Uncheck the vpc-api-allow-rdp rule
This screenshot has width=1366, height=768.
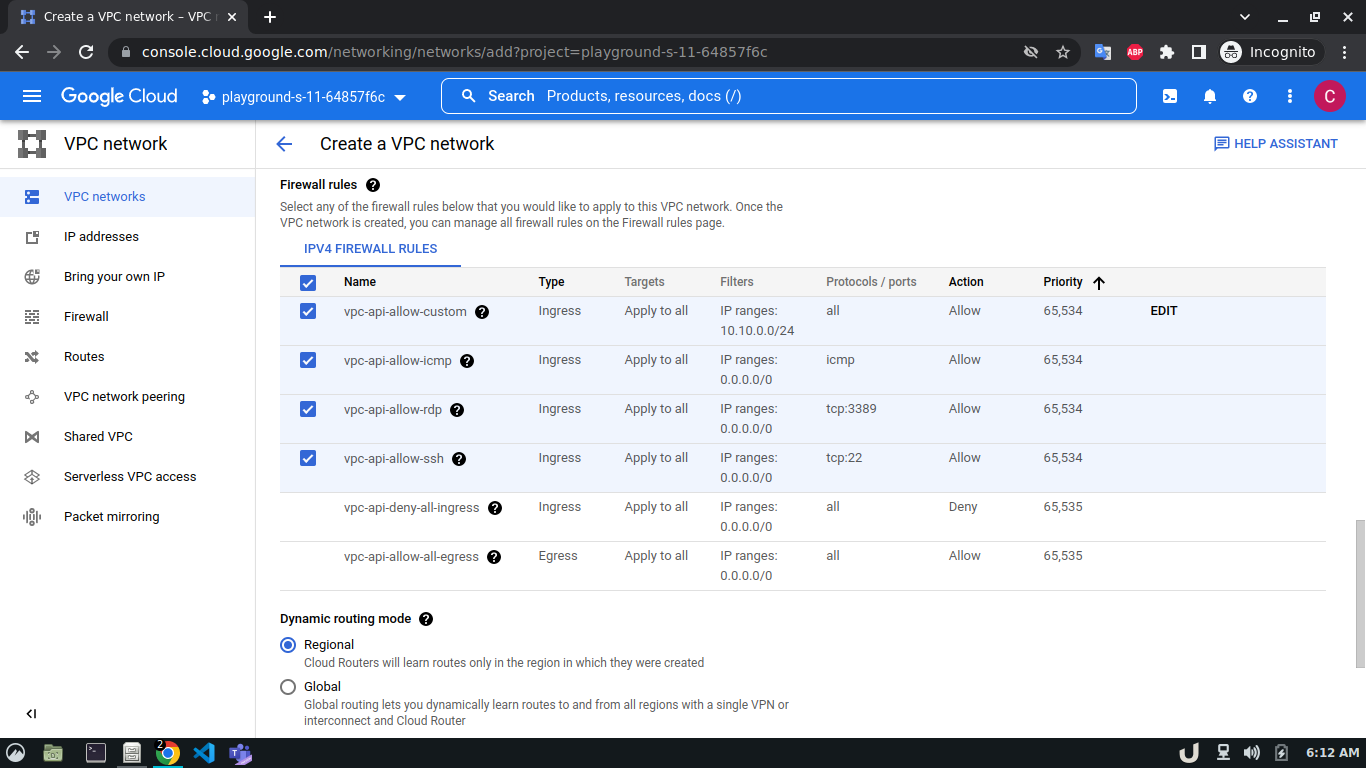coord(308,409)
